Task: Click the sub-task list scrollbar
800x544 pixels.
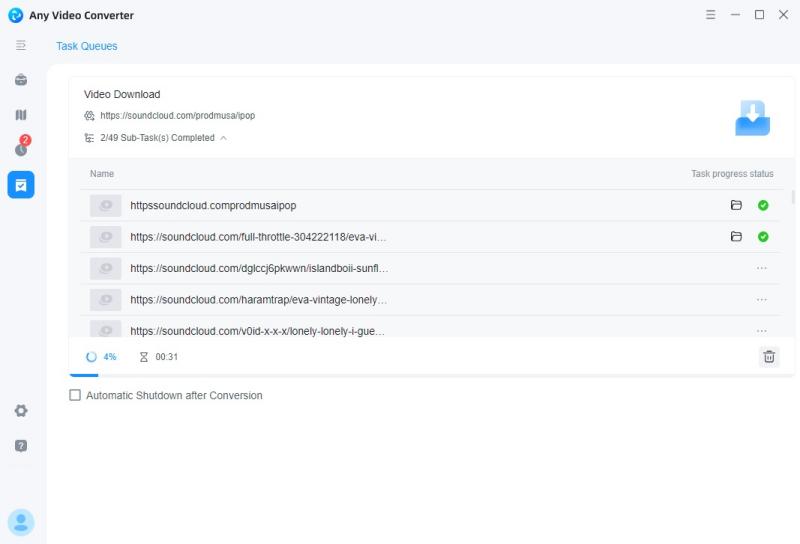Action: click(x=793, y=197)
